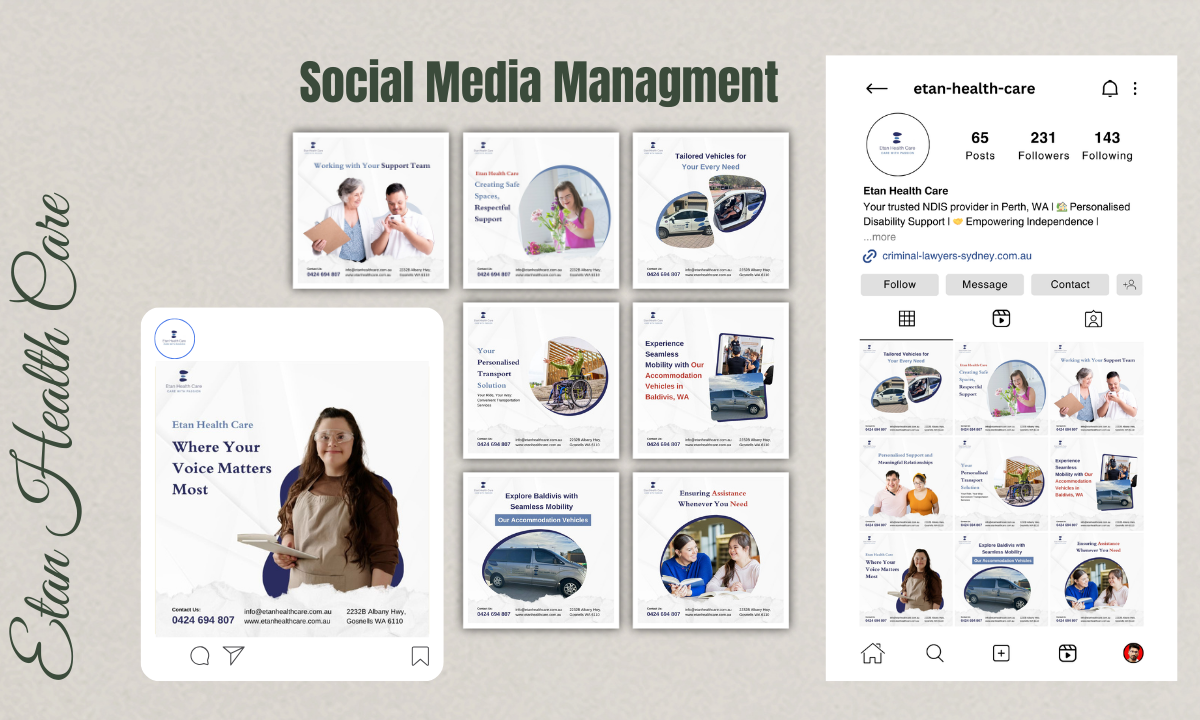Open the Reels tab on the profile
This screenshot has height=720, width=1200.
click(x=1000, y=318)
